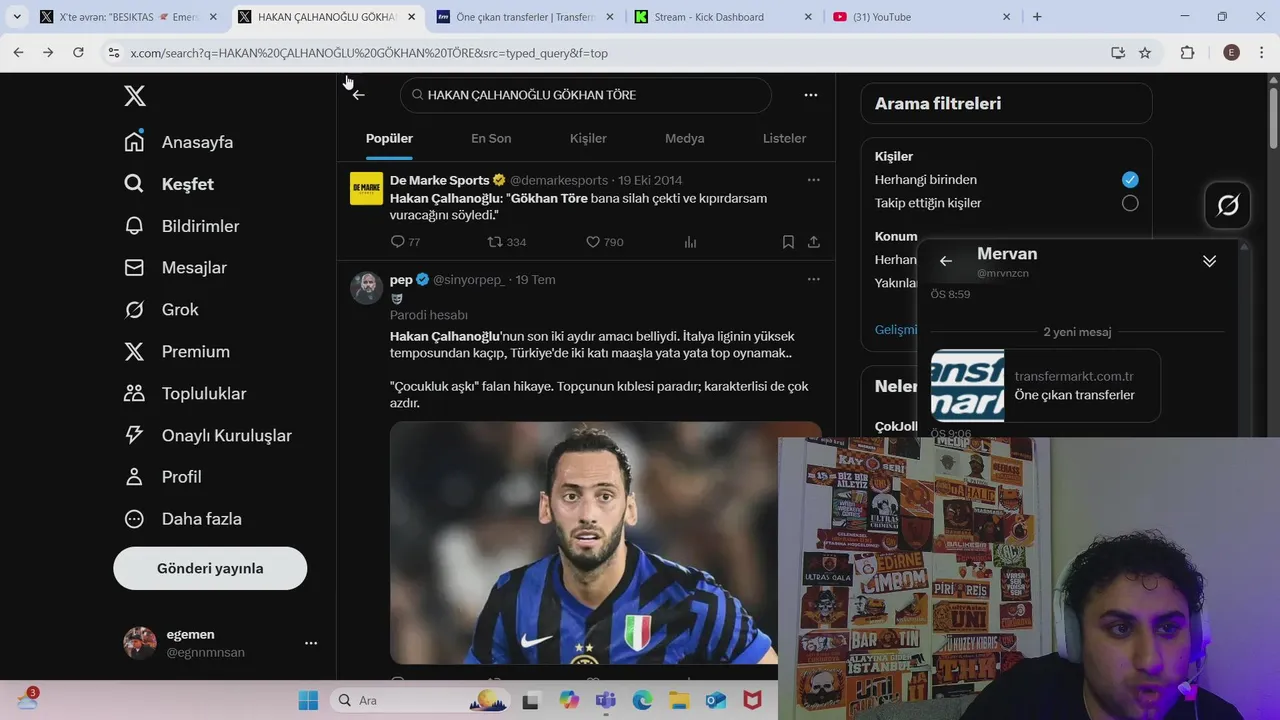This screenshot has height=720, width=1280.
Task: Open Chrome profile E avatar
Action: coord(1231,53)
